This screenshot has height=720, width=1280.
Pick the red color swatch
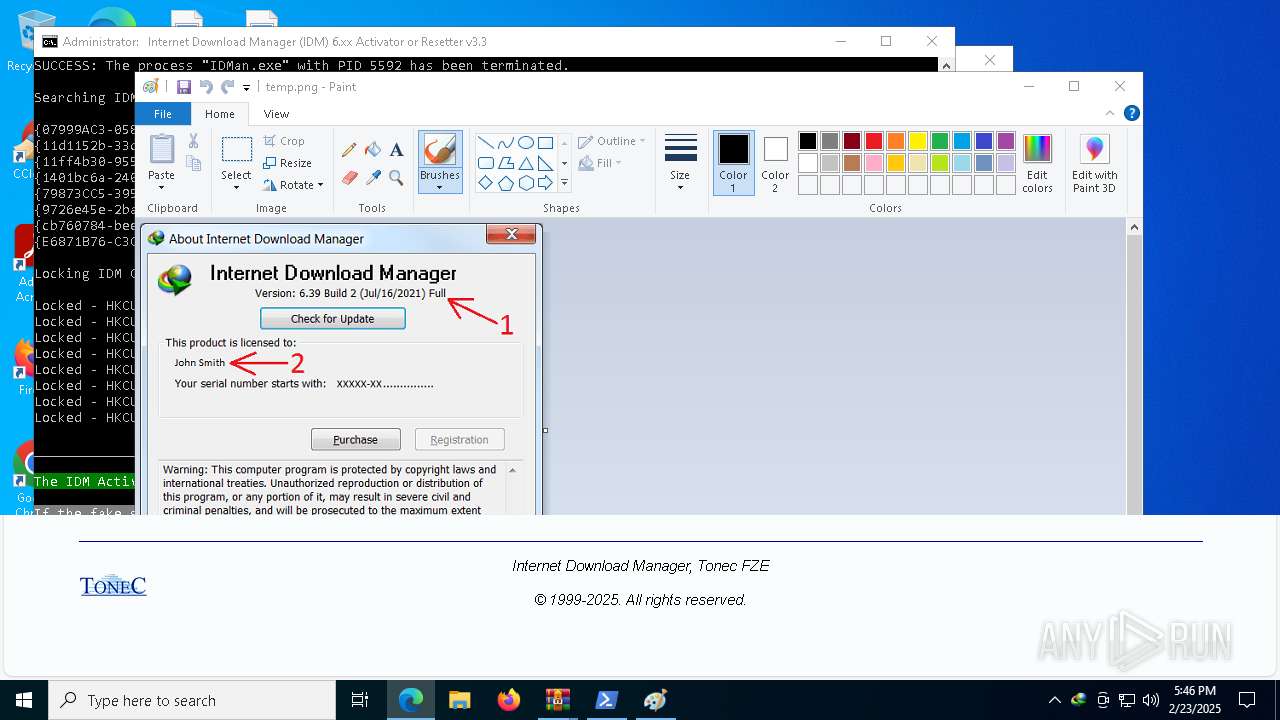click(x=874, y=141)
